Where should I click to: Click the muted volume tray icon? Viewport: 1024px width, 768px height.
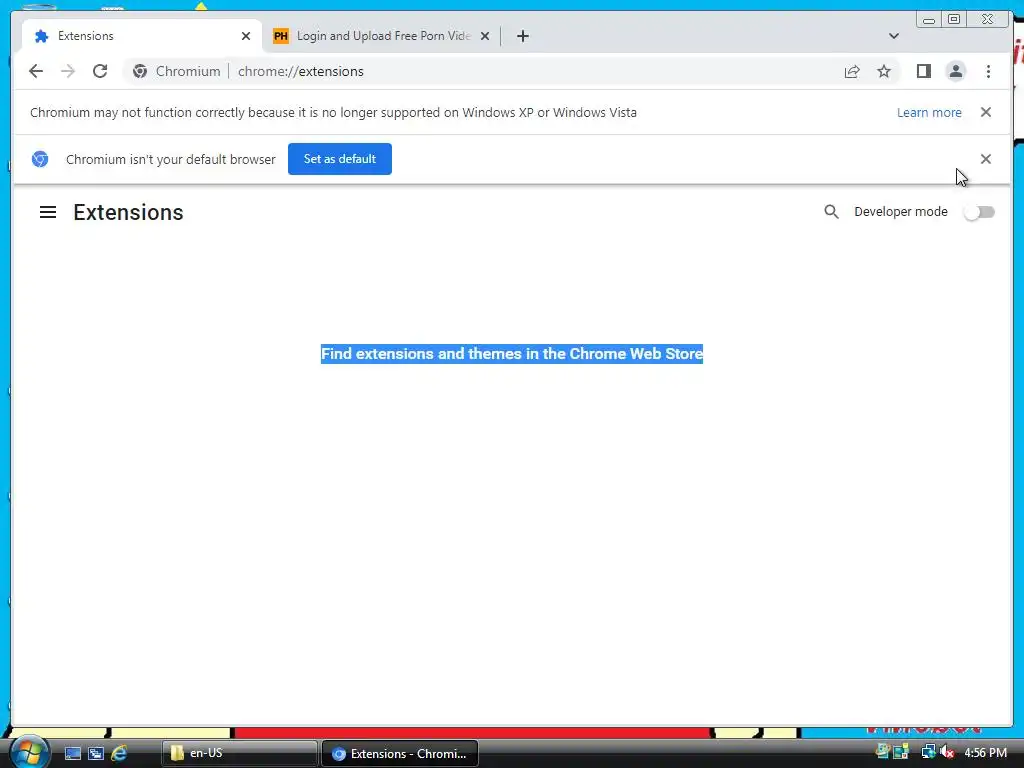[947, 752]
